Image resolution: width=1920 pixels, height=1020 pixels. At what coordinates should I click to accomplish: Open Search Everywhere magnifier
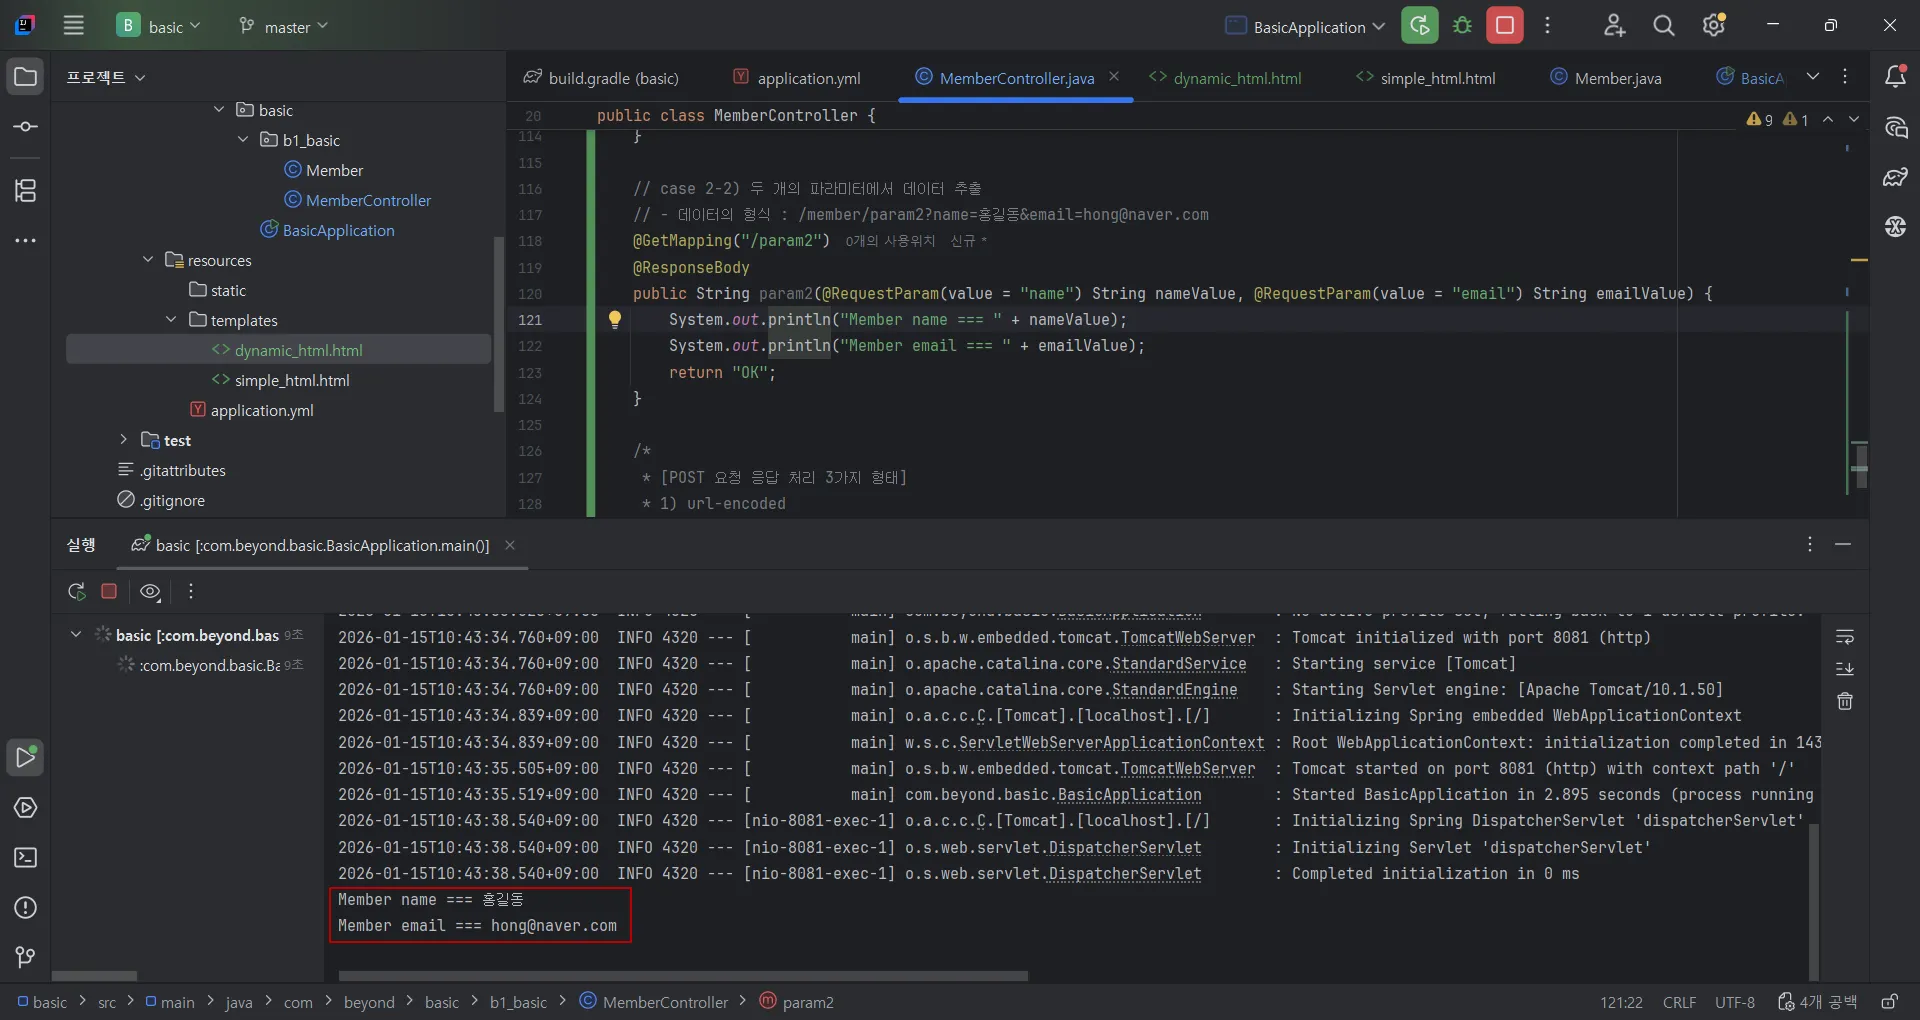tap(1664, 26)
